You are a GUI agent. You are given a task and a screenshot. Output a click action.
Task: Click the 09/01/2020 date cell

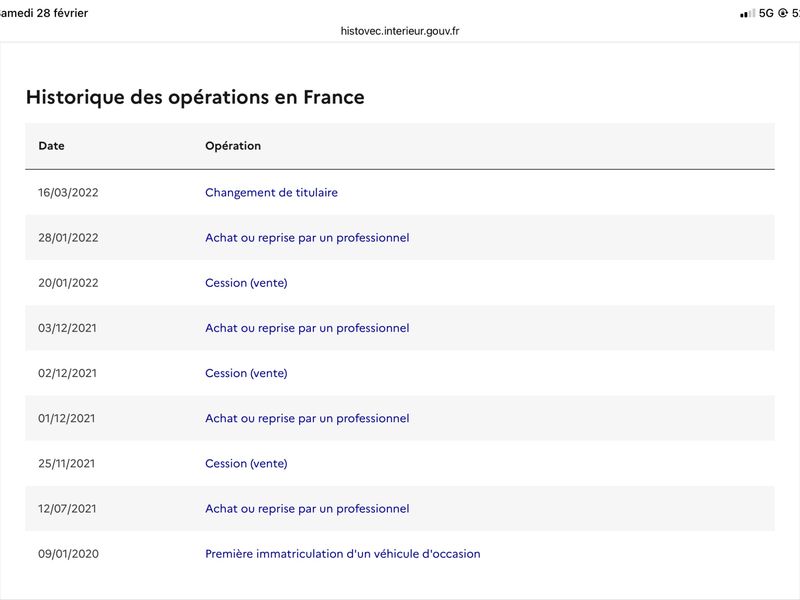68,554
